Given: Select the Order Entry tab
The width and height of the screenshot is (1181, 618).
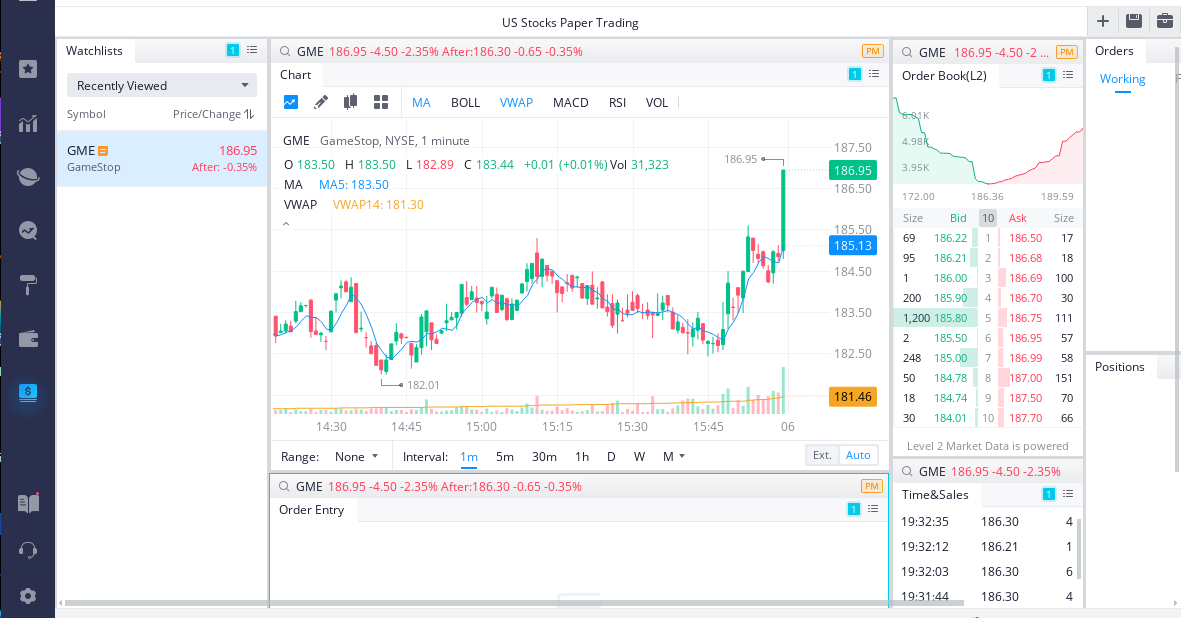Looking at the screenshot, I should [x=311, y=510].
